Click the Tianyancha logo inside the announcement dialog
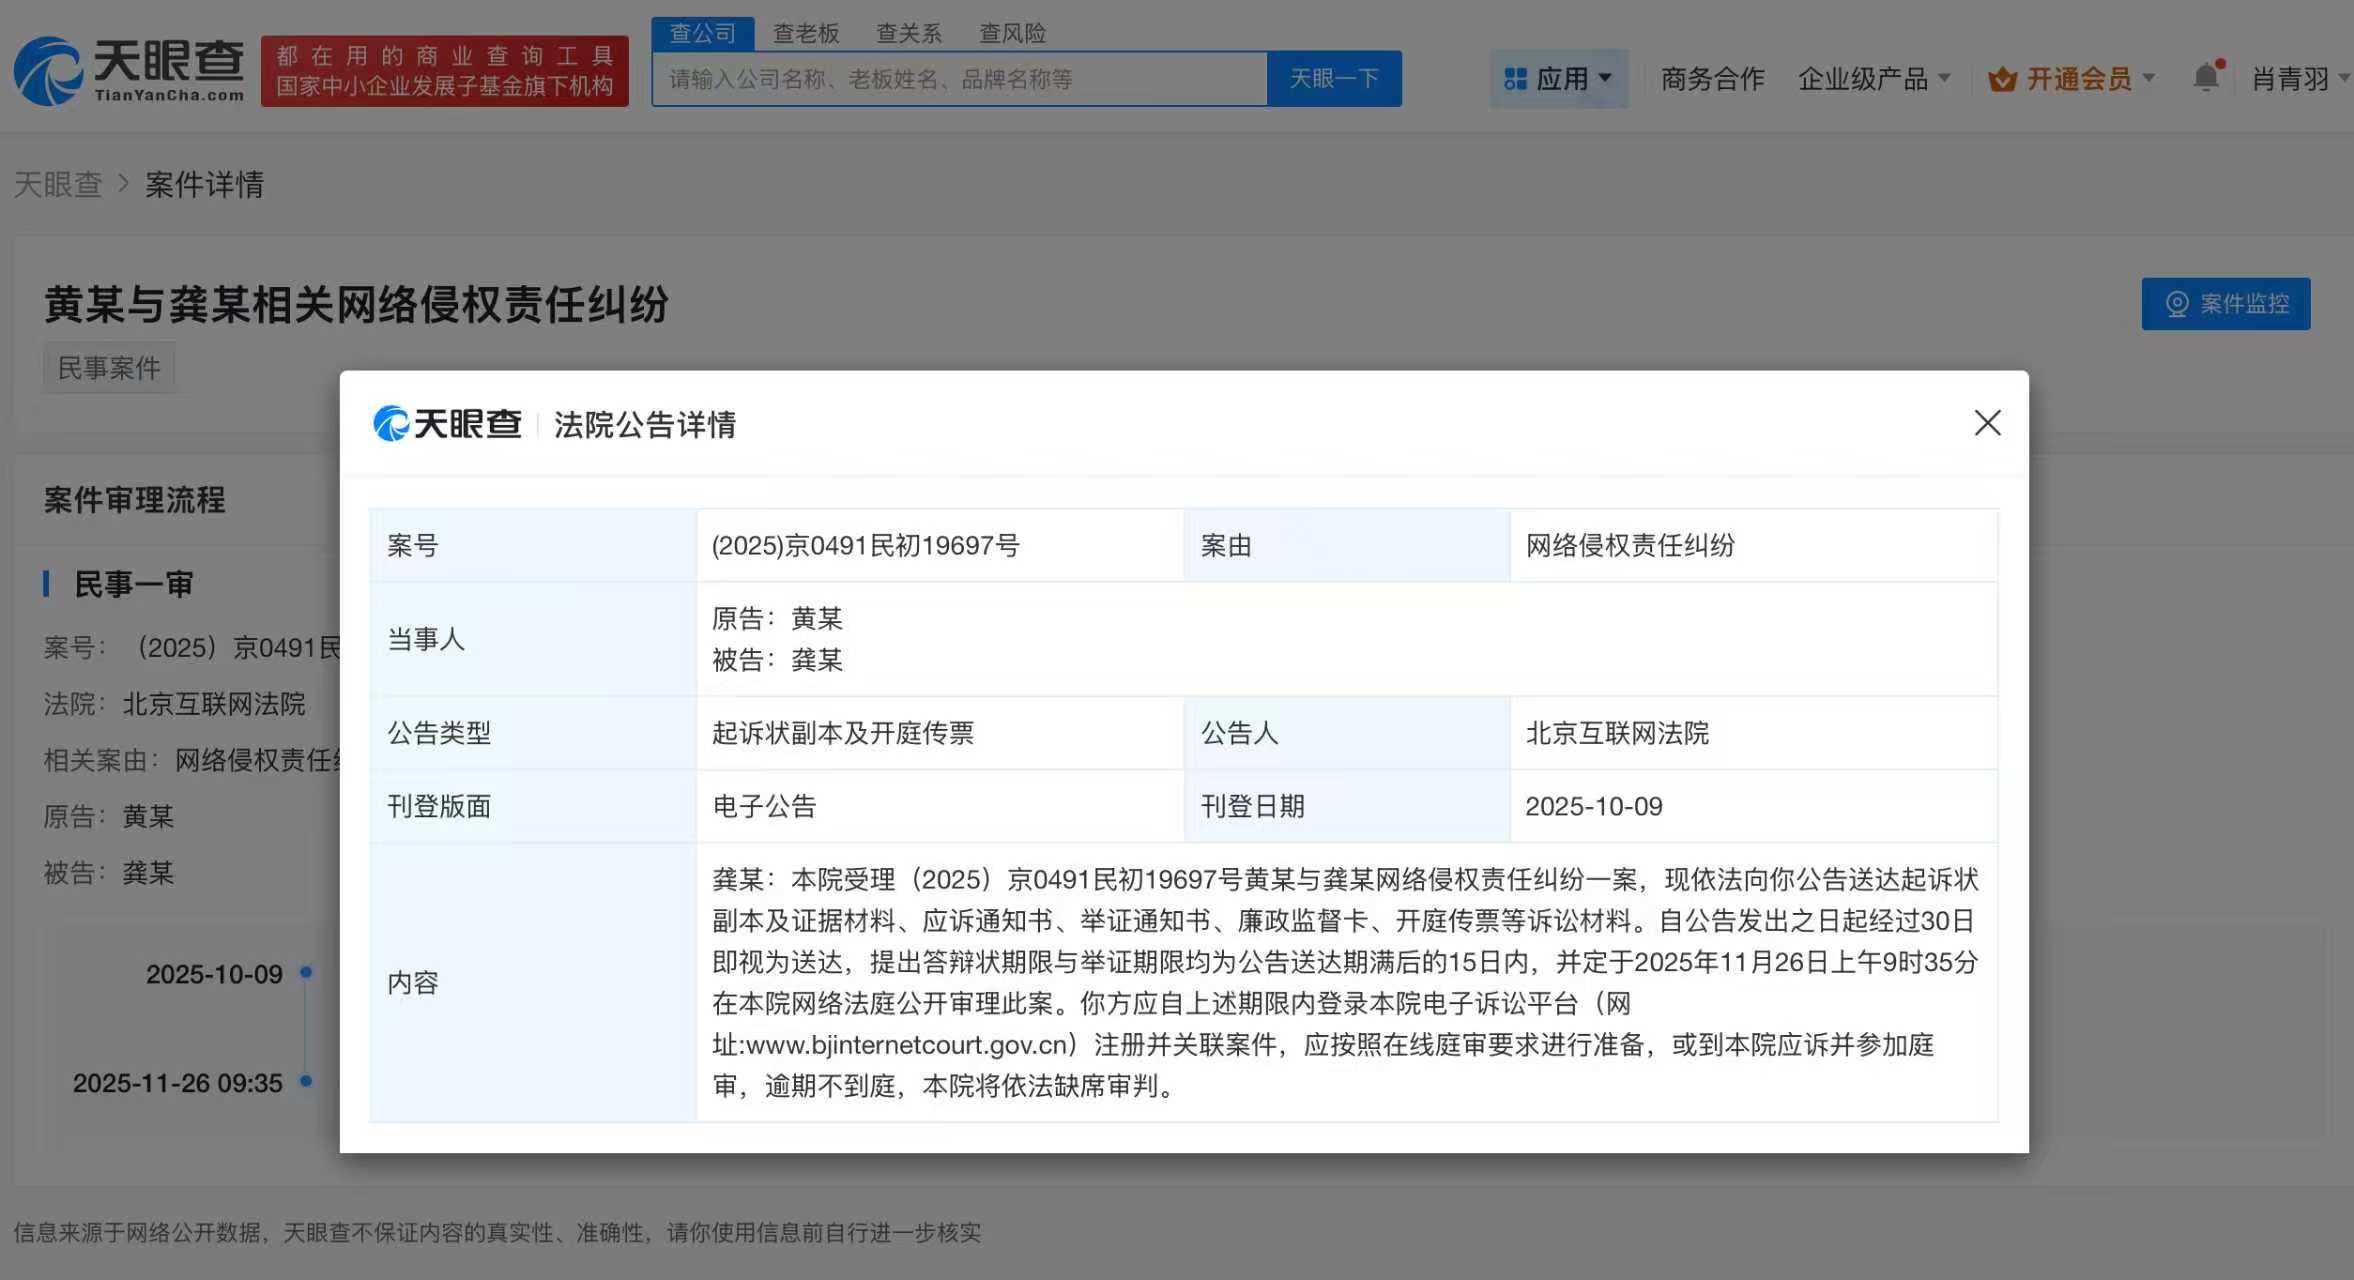Screen dimensions: 2354x1280 coord(447,423)
